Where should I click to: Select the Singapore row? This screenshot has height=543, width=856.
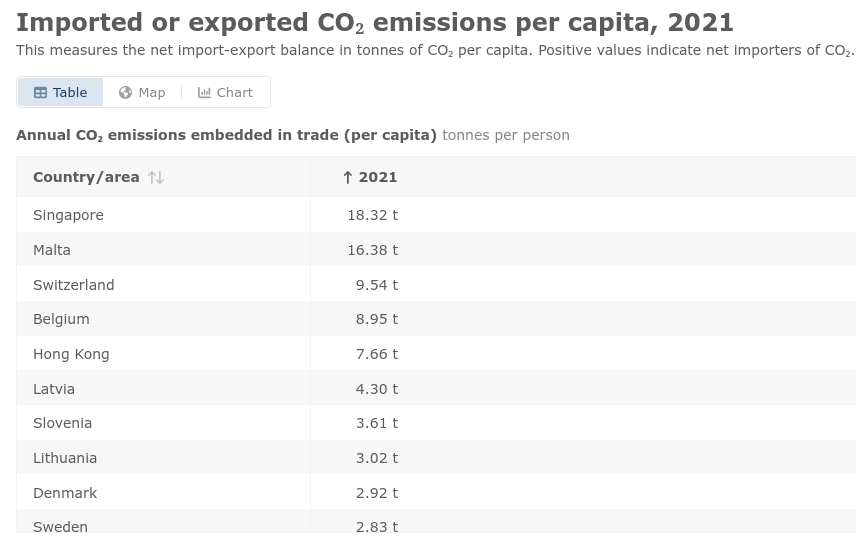[68, 215]
